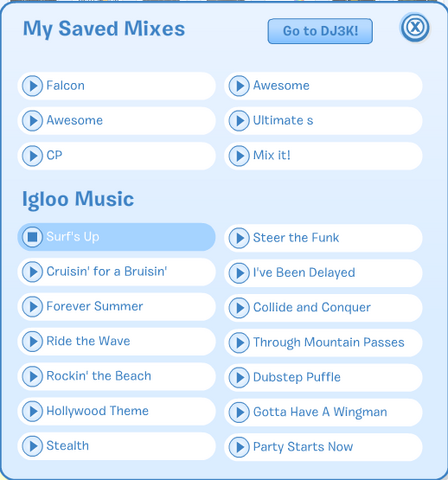Play the CP saved mix
This screenshot has height=480, width=448.
tap(32, 156)
